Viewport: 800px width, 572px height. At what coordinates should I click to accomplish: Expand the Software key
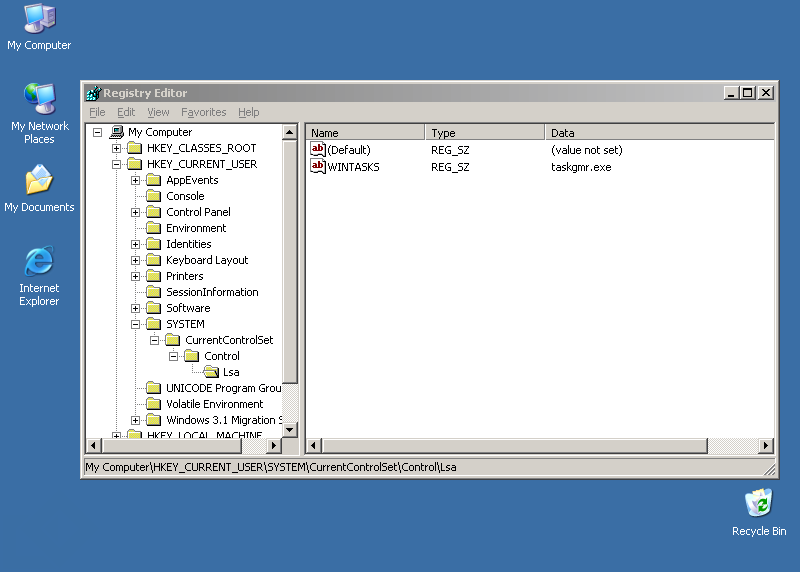[x=135, y=308]
